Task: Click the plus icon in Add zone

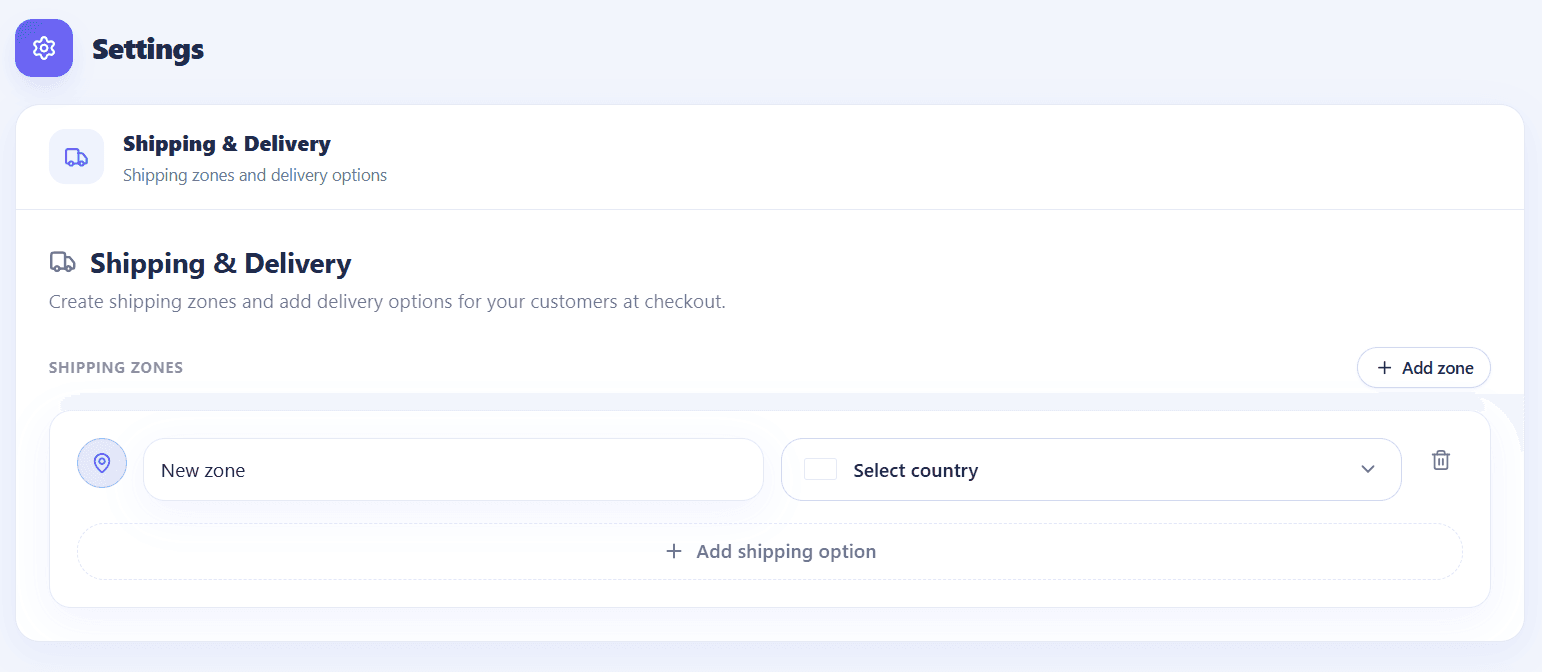Action: pos(1384,368)
